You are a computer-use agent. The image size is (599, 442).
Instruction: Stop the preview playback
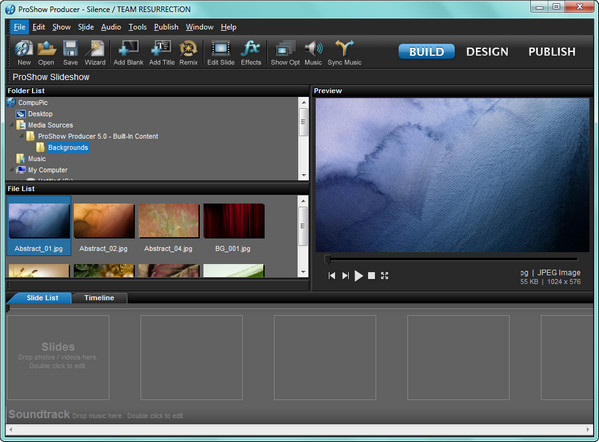pyautogui.click(x=371, y=275)
